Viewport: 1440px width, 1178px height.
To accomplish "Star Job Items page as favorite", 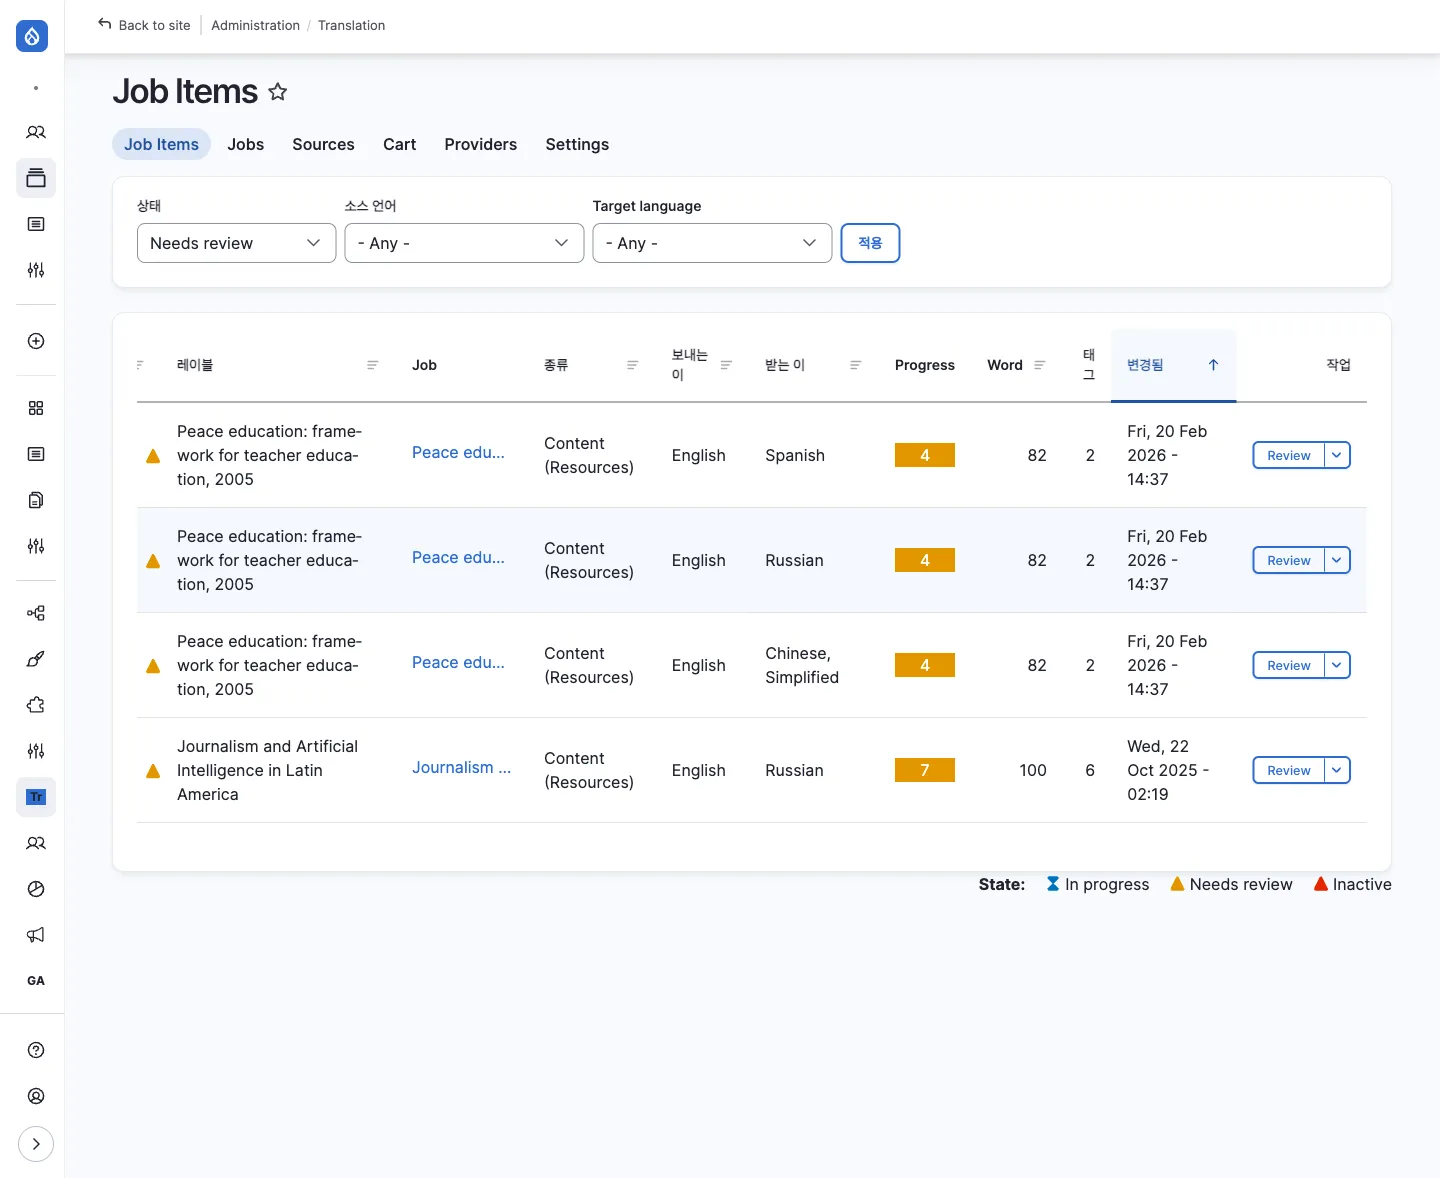I will pyautogui.click(x=278, y=92).
